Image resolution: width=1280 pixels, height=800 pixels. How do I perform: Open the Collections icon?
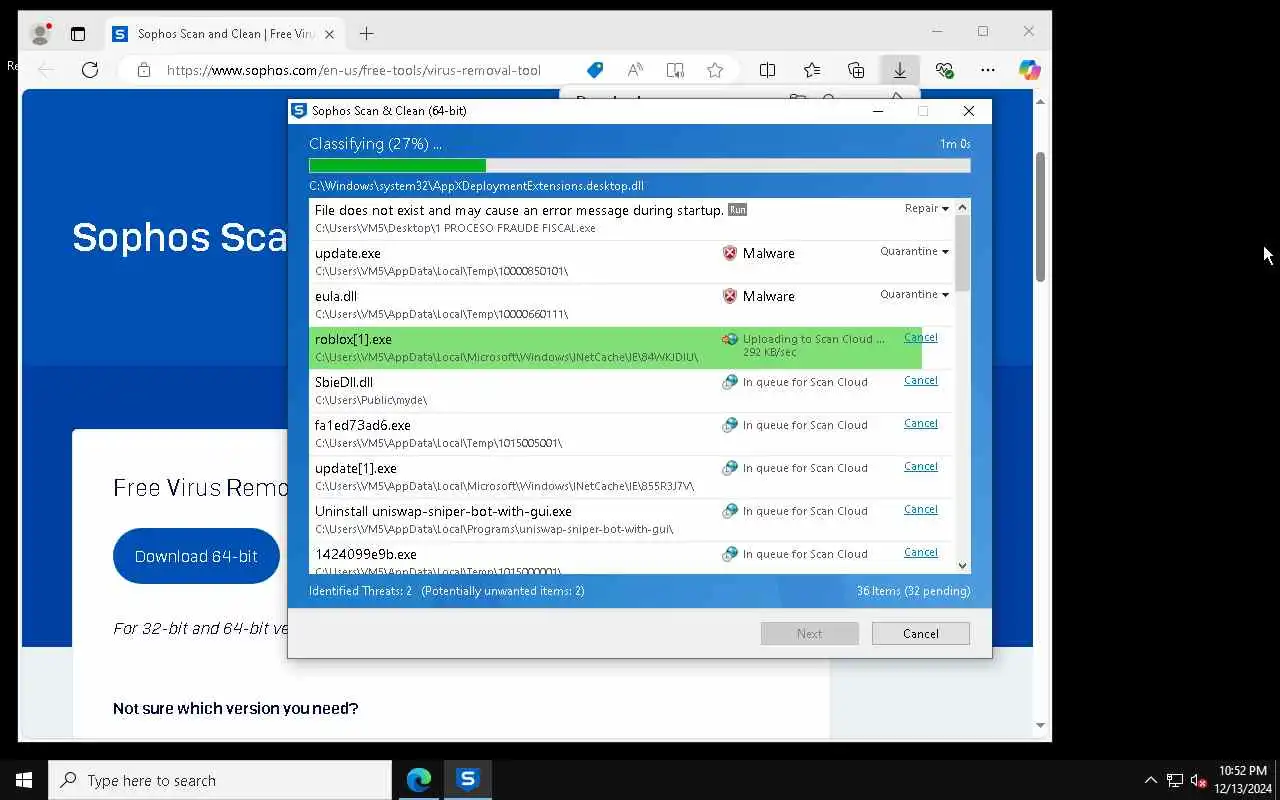pos(856,70)
